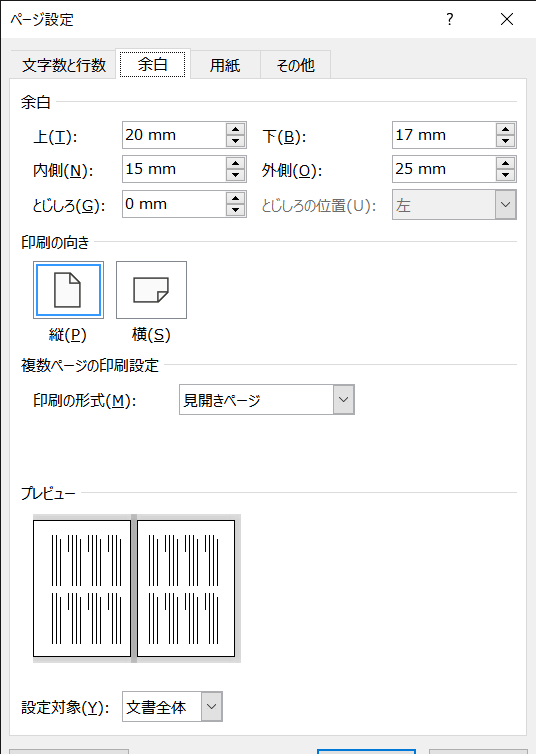Click the left page in the preview
The width and height of the screenshot is (536, 754).
click(82, 588)
